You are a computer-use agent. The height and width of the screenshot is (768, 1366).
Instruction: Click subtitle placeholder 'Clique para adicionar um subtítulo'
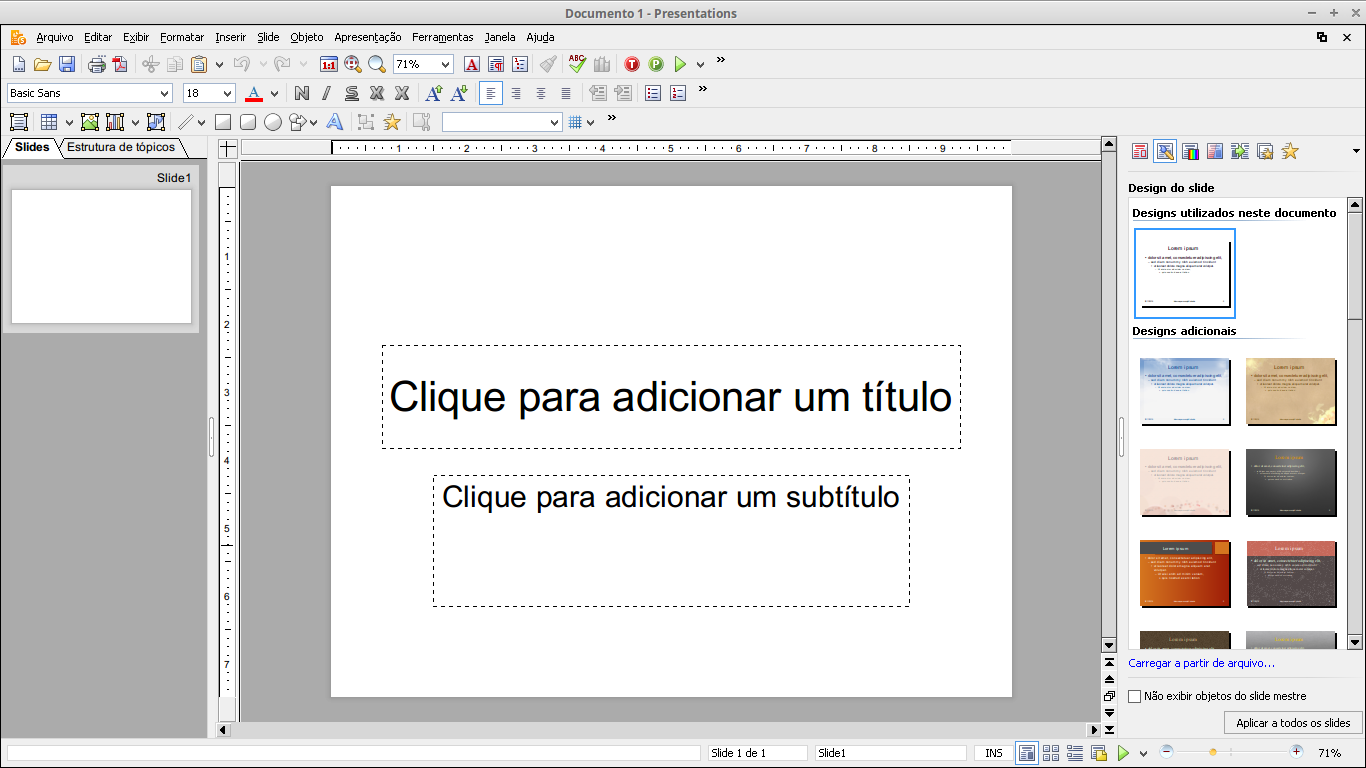coord(671,541)
